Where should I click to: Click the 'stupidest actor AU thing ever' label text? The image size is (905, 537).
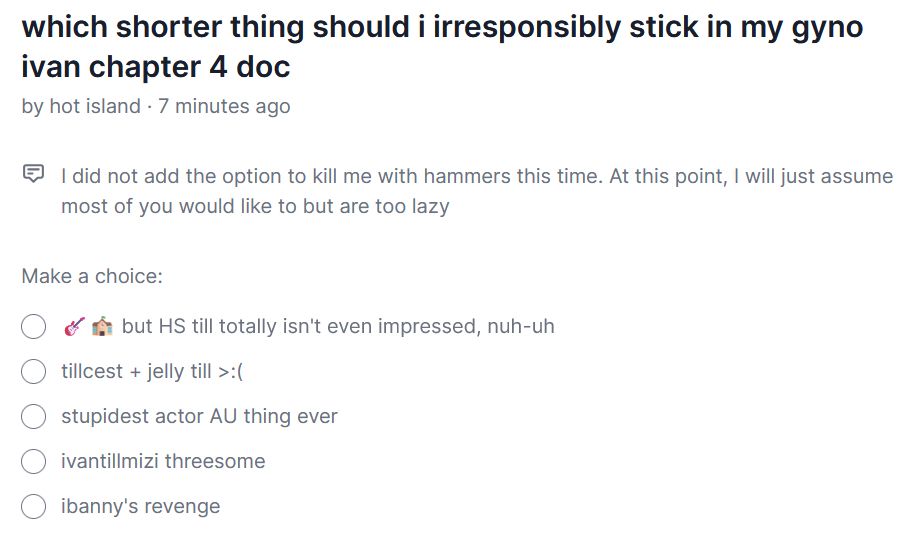click(x=199, y=416)
